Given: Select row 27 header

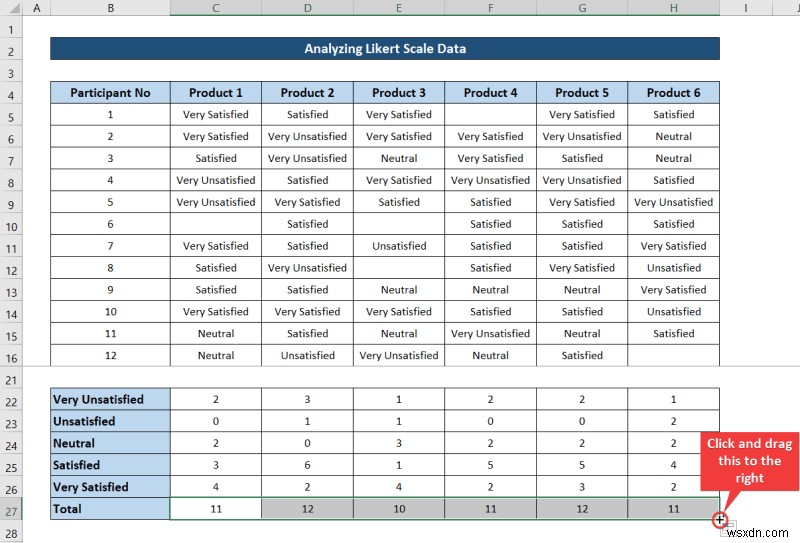Looking at the screenshot, I should point(11,511).
